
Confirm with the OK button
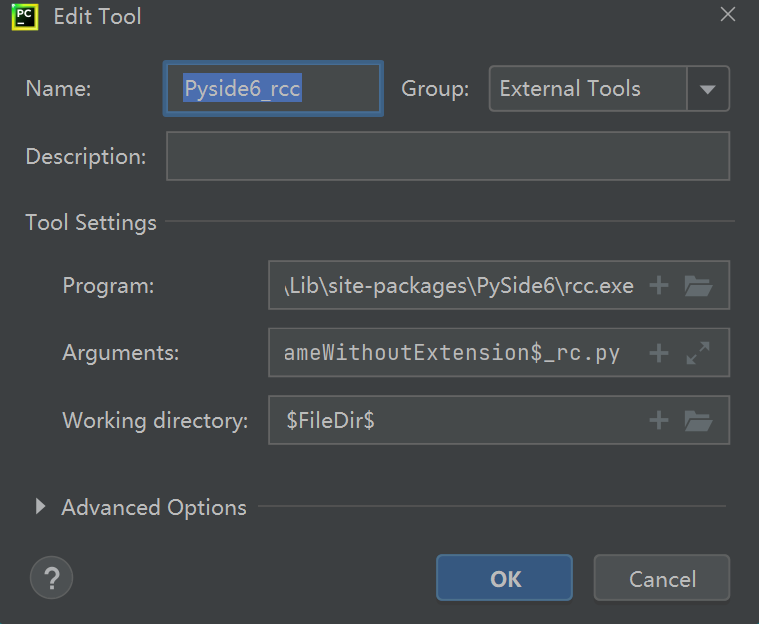[504, 578]
